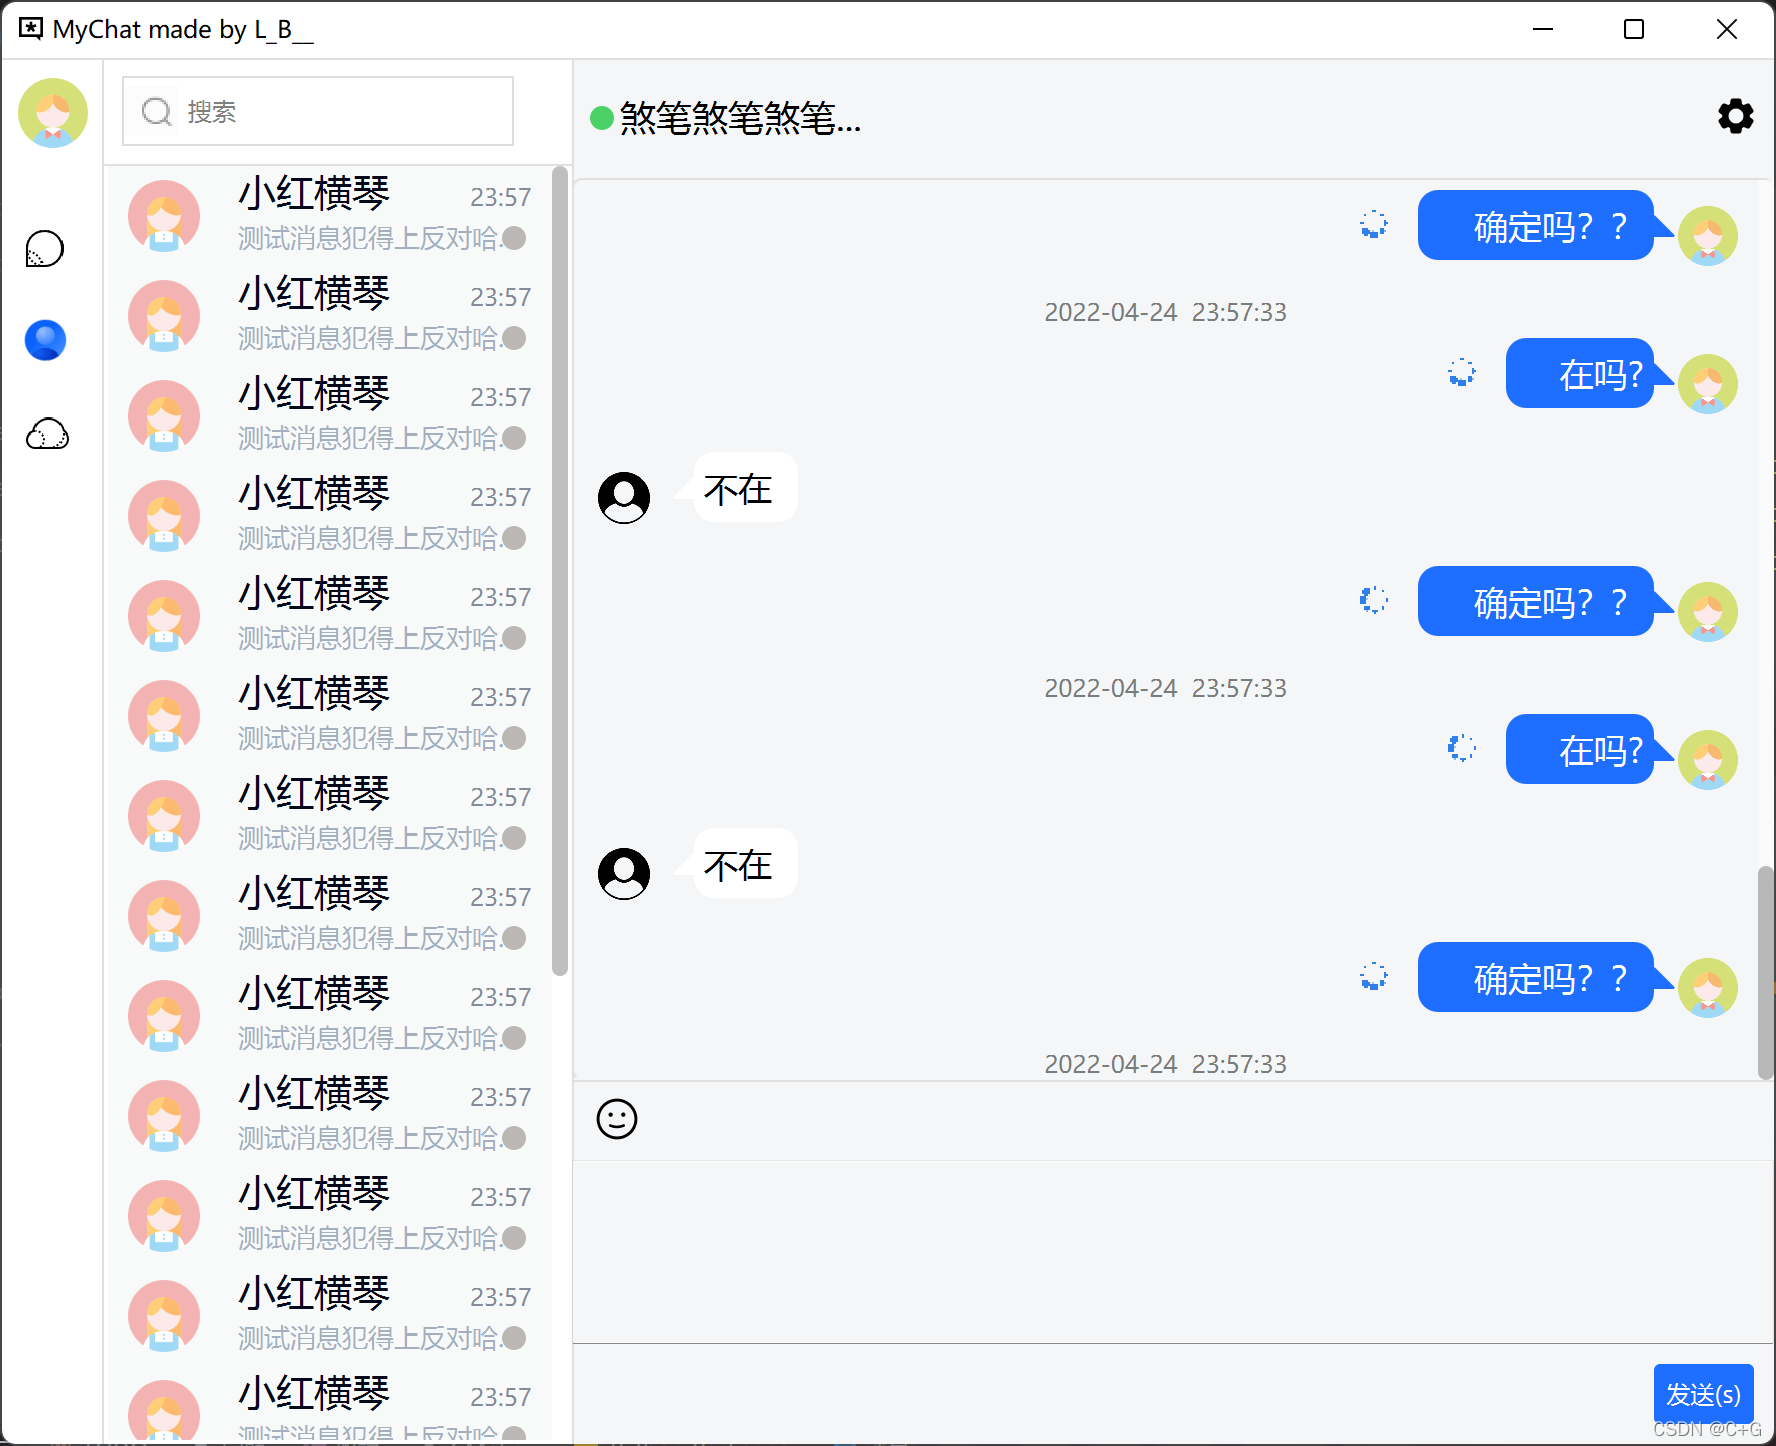Click the friend's avatar beside the 不在 reply

click(x=623, y=495)
